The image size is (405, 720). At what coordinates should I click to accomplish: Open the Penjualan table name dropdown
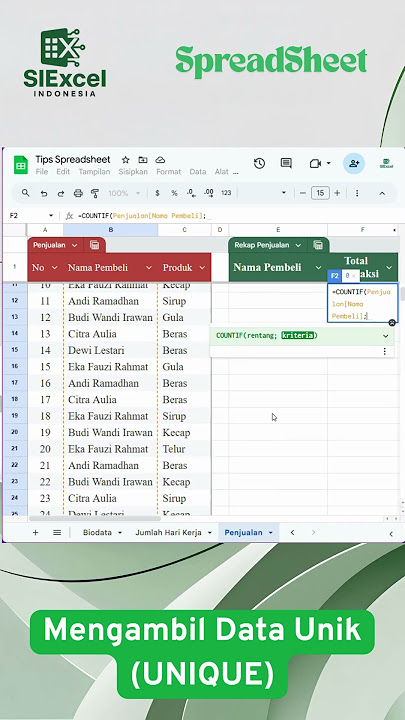(74, 245)
